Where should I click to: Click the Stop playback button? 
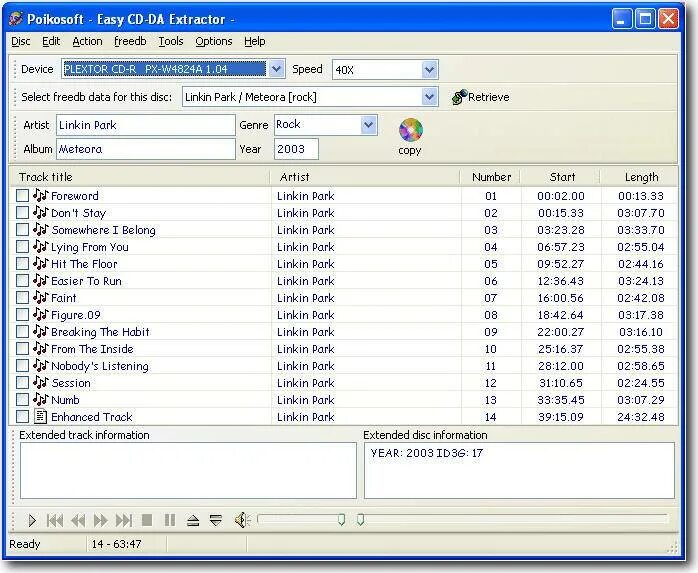[x=147, y=520]
